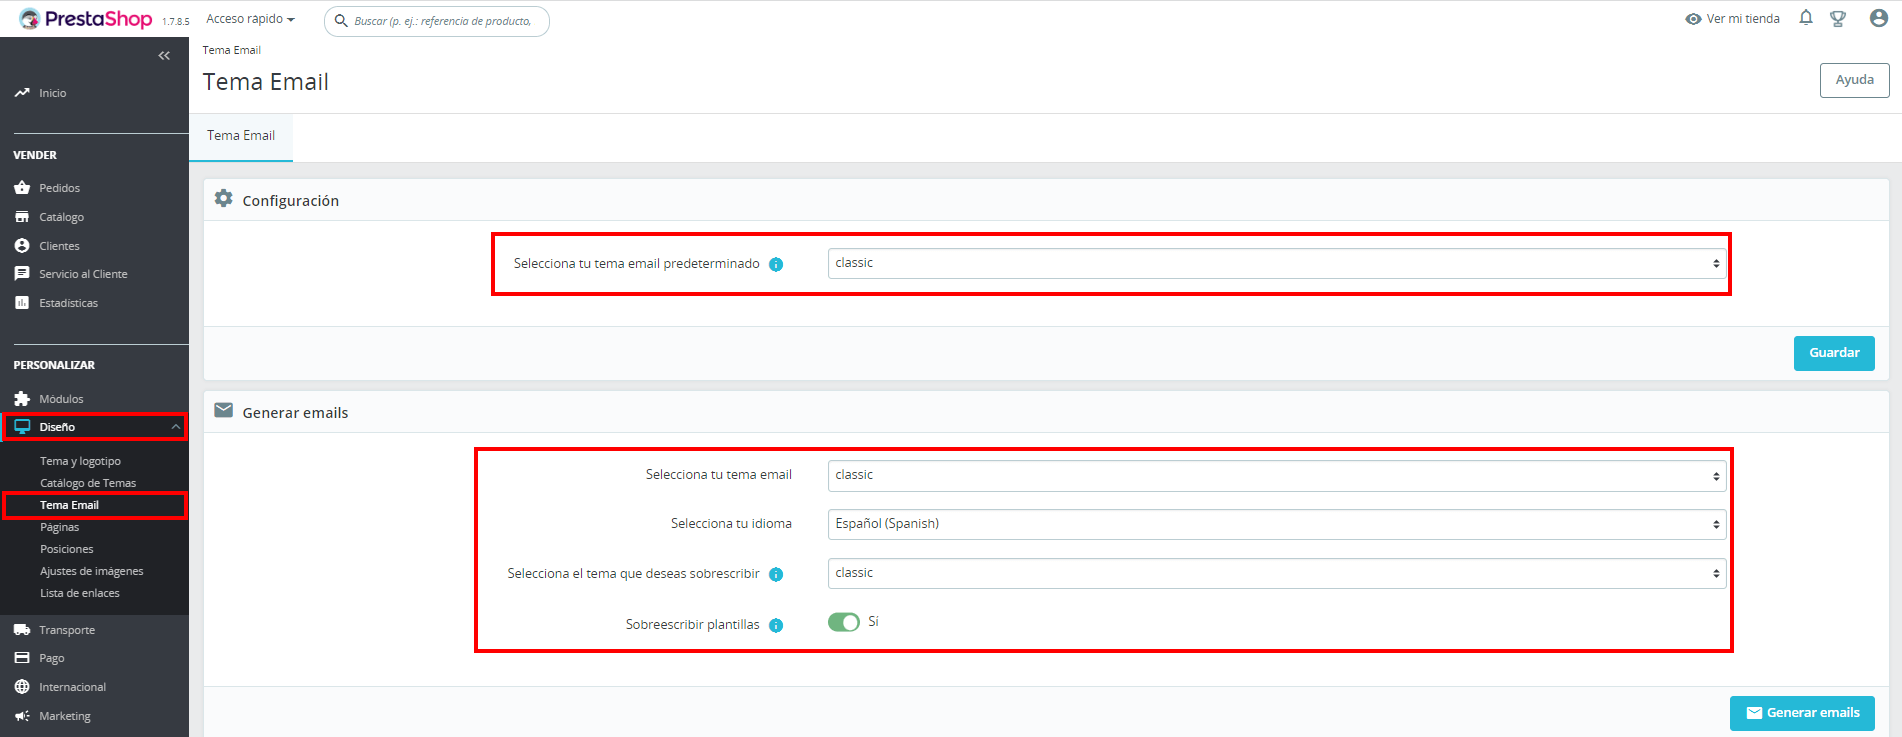The height and width of the screenshot is (737, 1902).
Task: Open the Selecciona tu idioma dropdown
Action: point(1277,524)
